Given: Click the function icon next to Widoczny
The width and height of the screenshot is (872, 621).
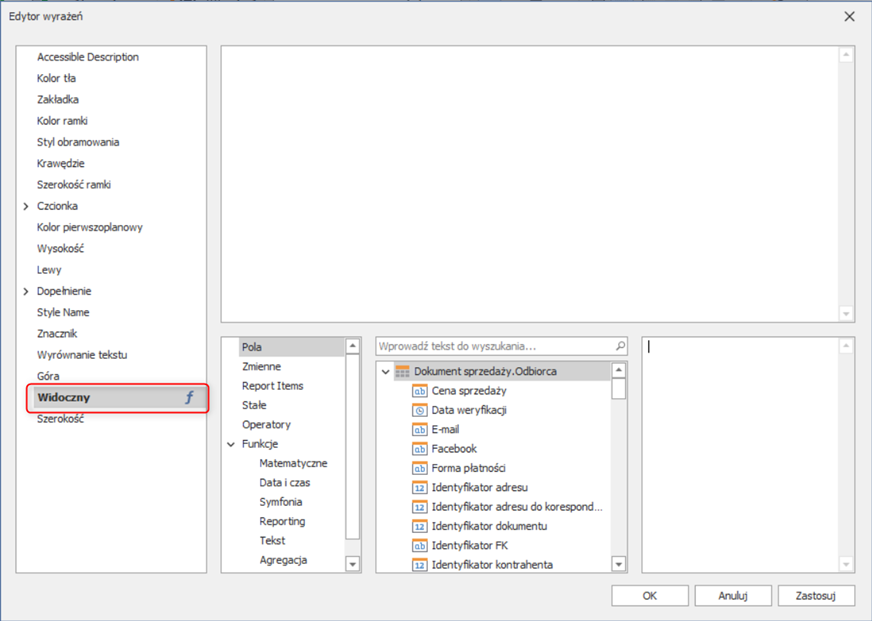Looking at the screenshot, I should tap(189, 398).
